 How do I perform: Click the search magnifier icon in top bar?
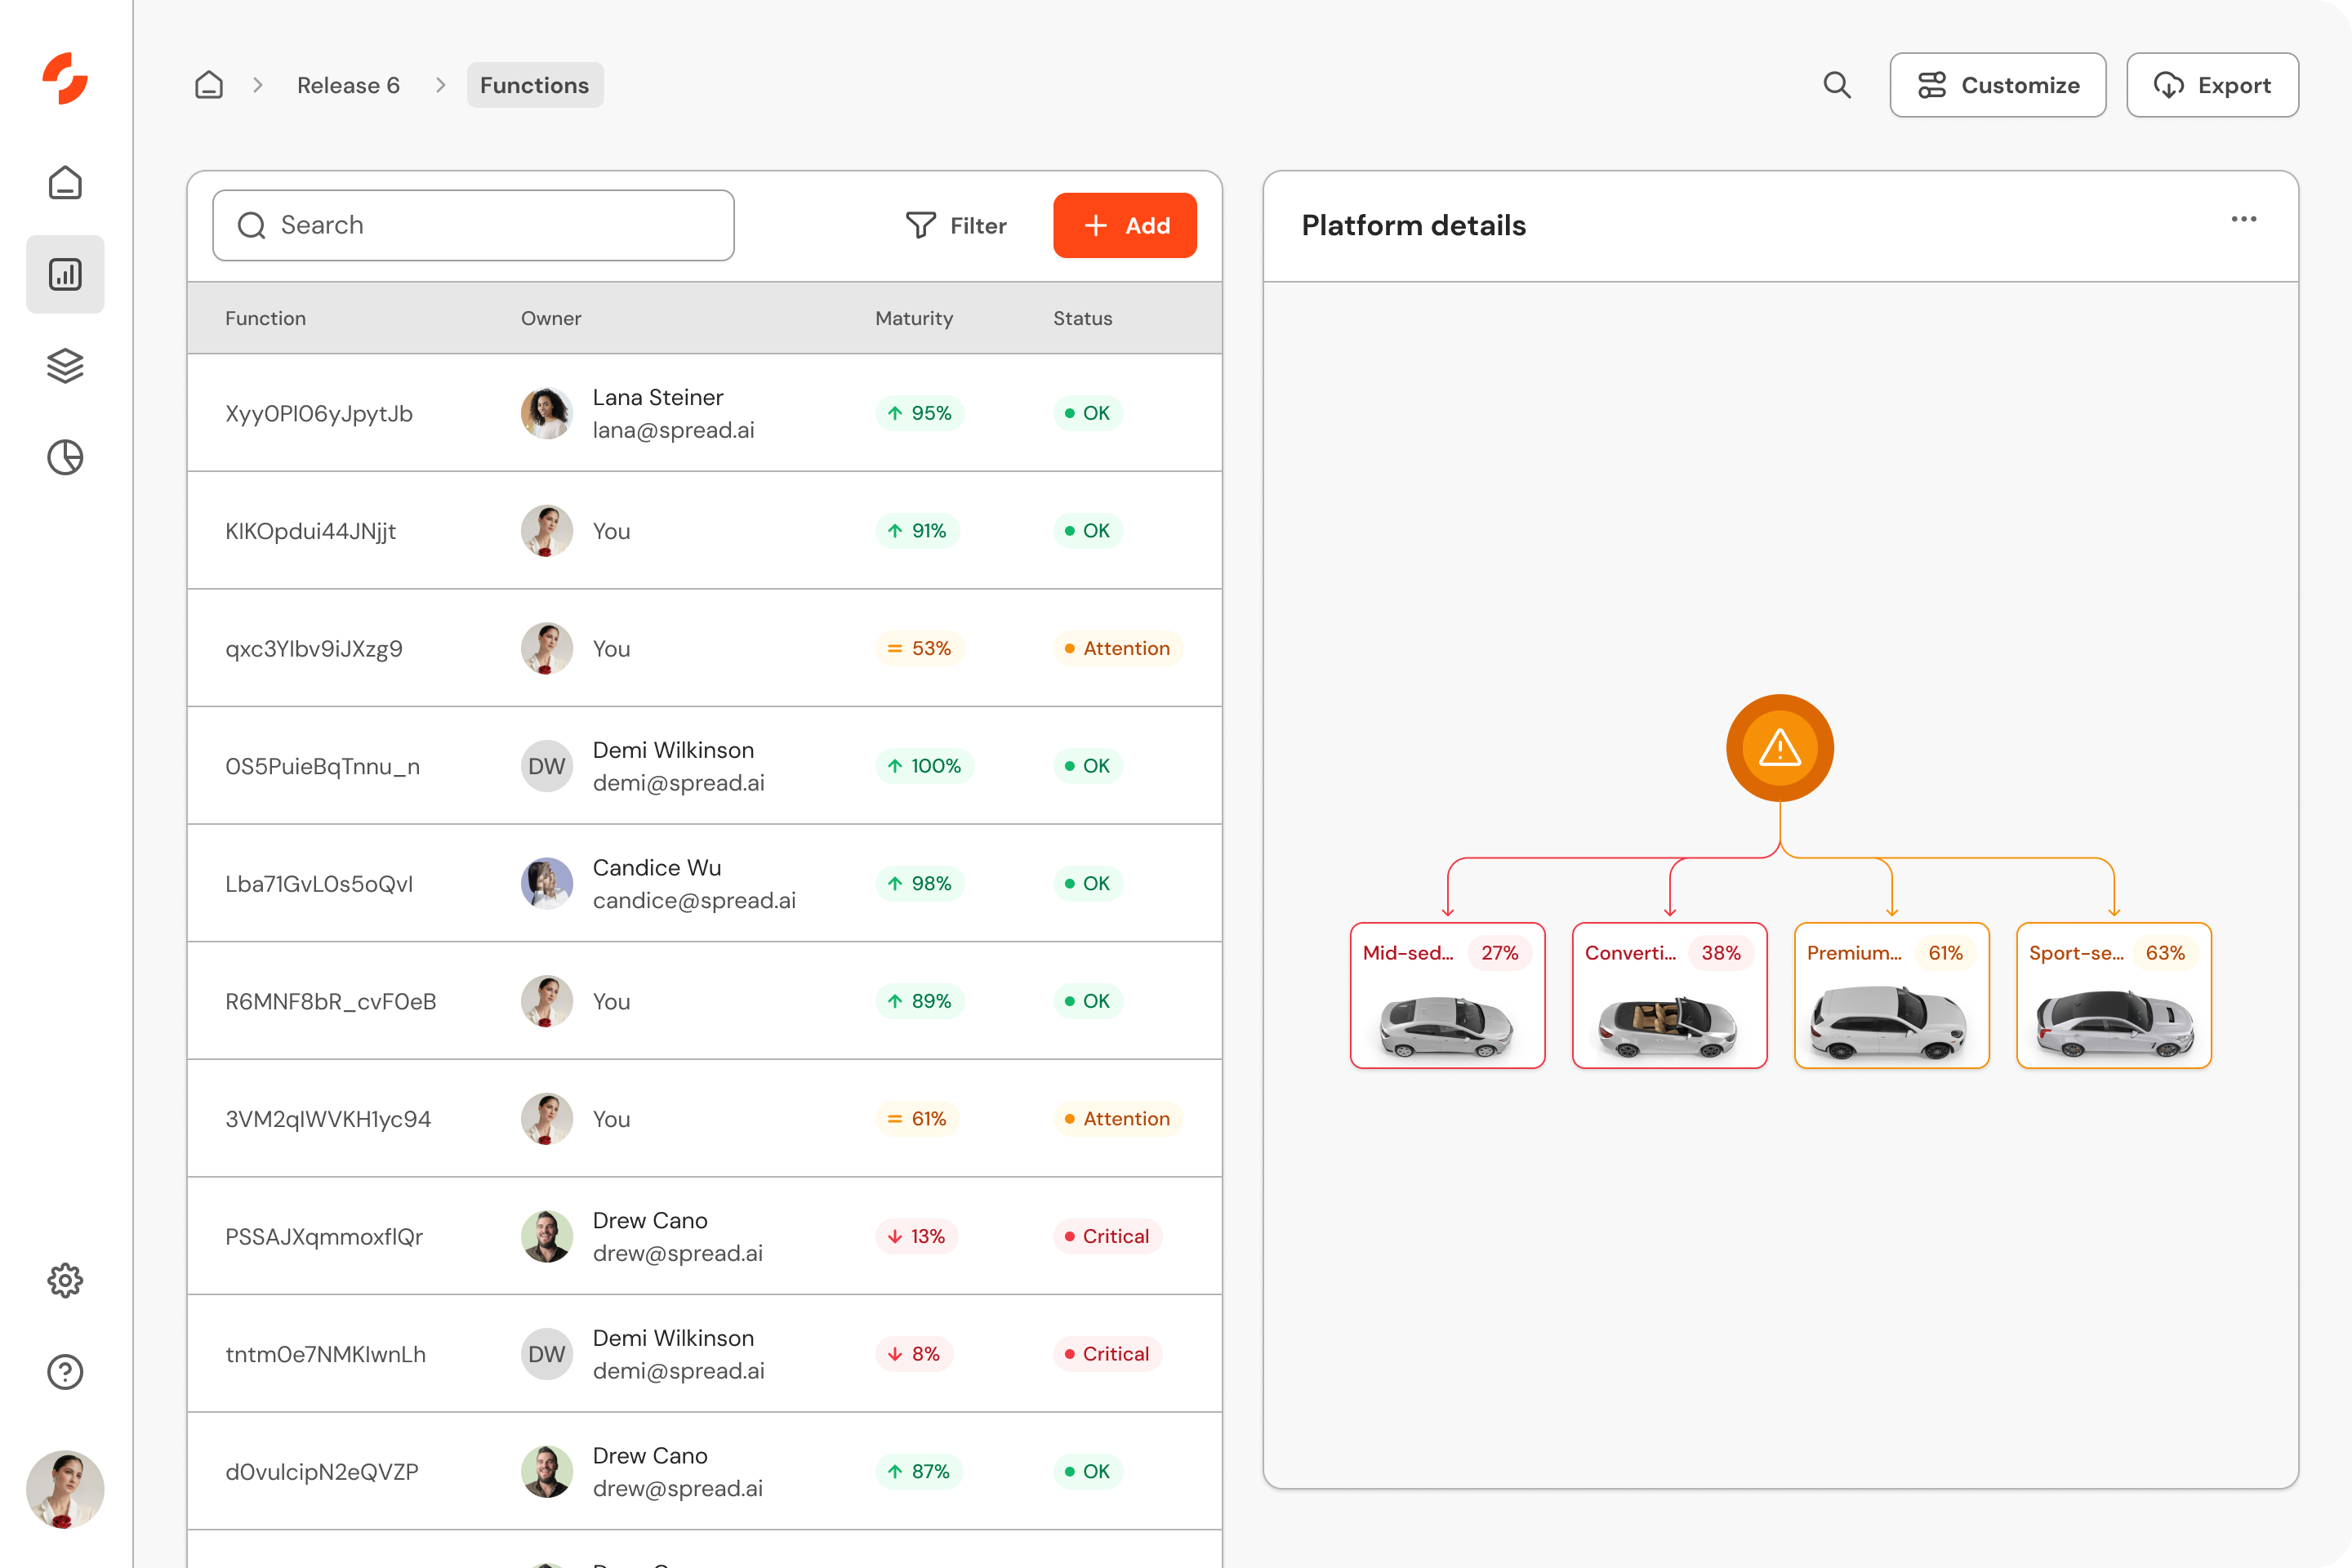pos(1836,84)
